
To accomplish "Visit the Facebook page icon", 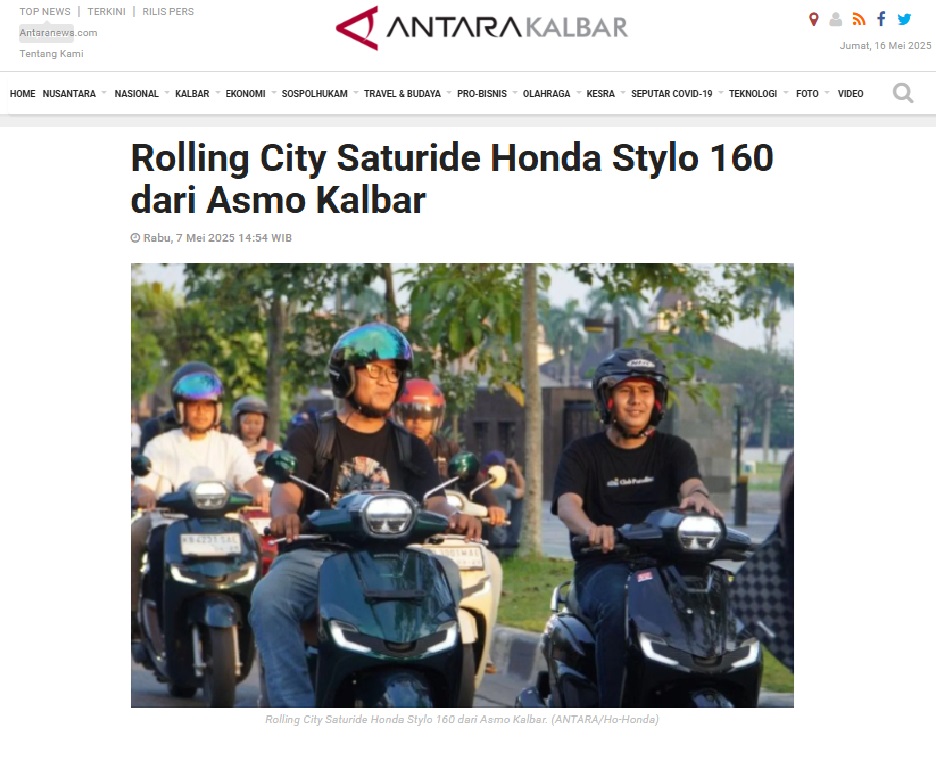I will coord(881,19).
